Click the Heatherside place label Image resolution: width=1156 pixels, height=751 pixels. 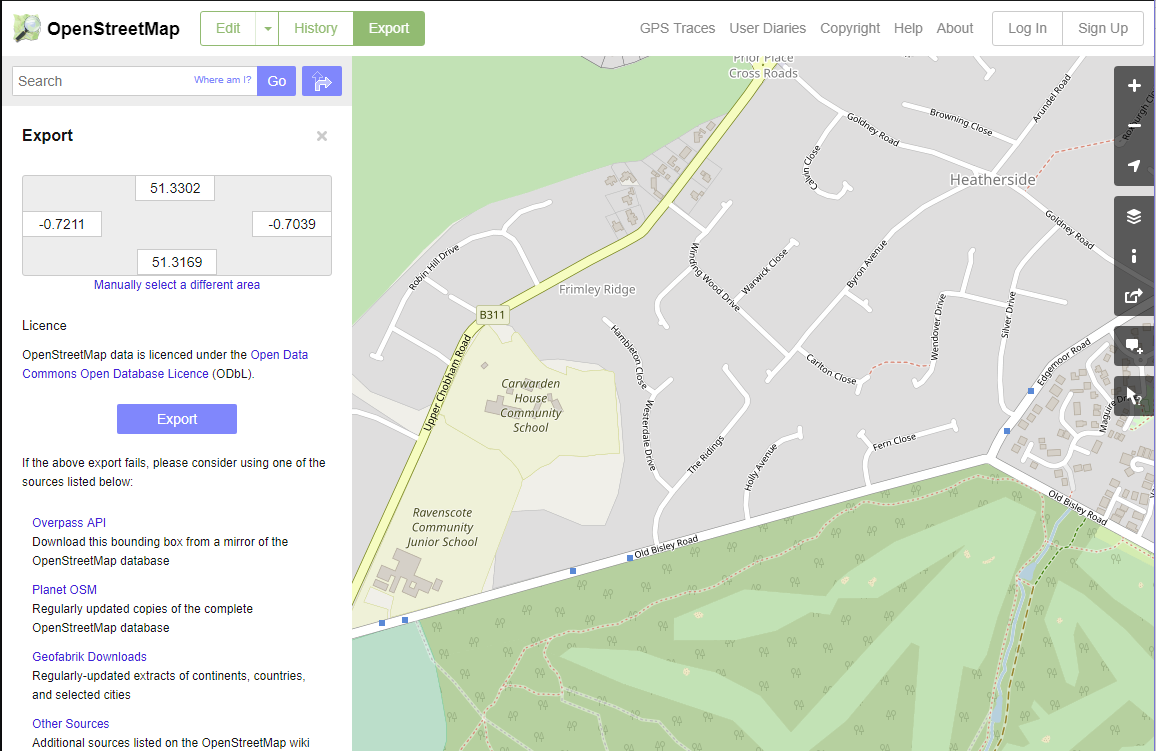point(992,180)
